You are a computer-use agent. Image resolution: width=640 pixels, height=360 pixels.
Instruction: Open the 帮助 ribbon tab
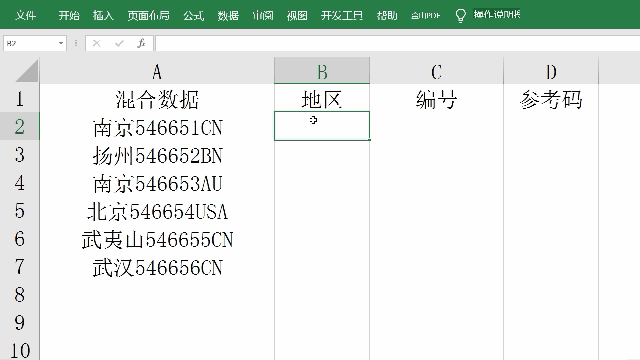coord(387,16)
